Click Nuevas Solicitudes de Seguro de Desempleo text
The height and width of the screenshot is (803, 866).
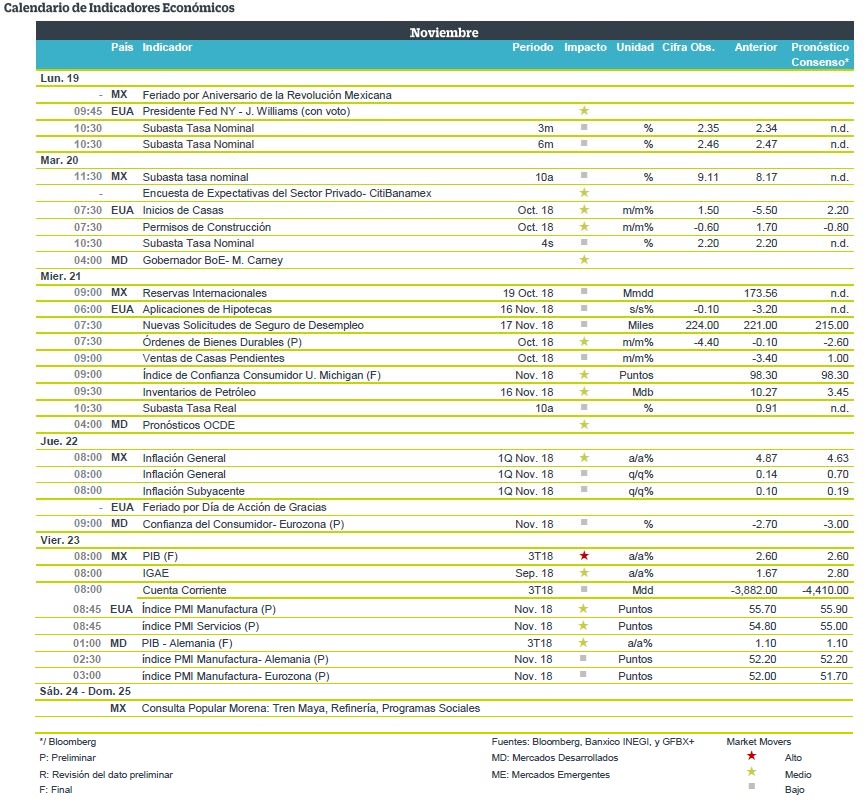(253, 325)
